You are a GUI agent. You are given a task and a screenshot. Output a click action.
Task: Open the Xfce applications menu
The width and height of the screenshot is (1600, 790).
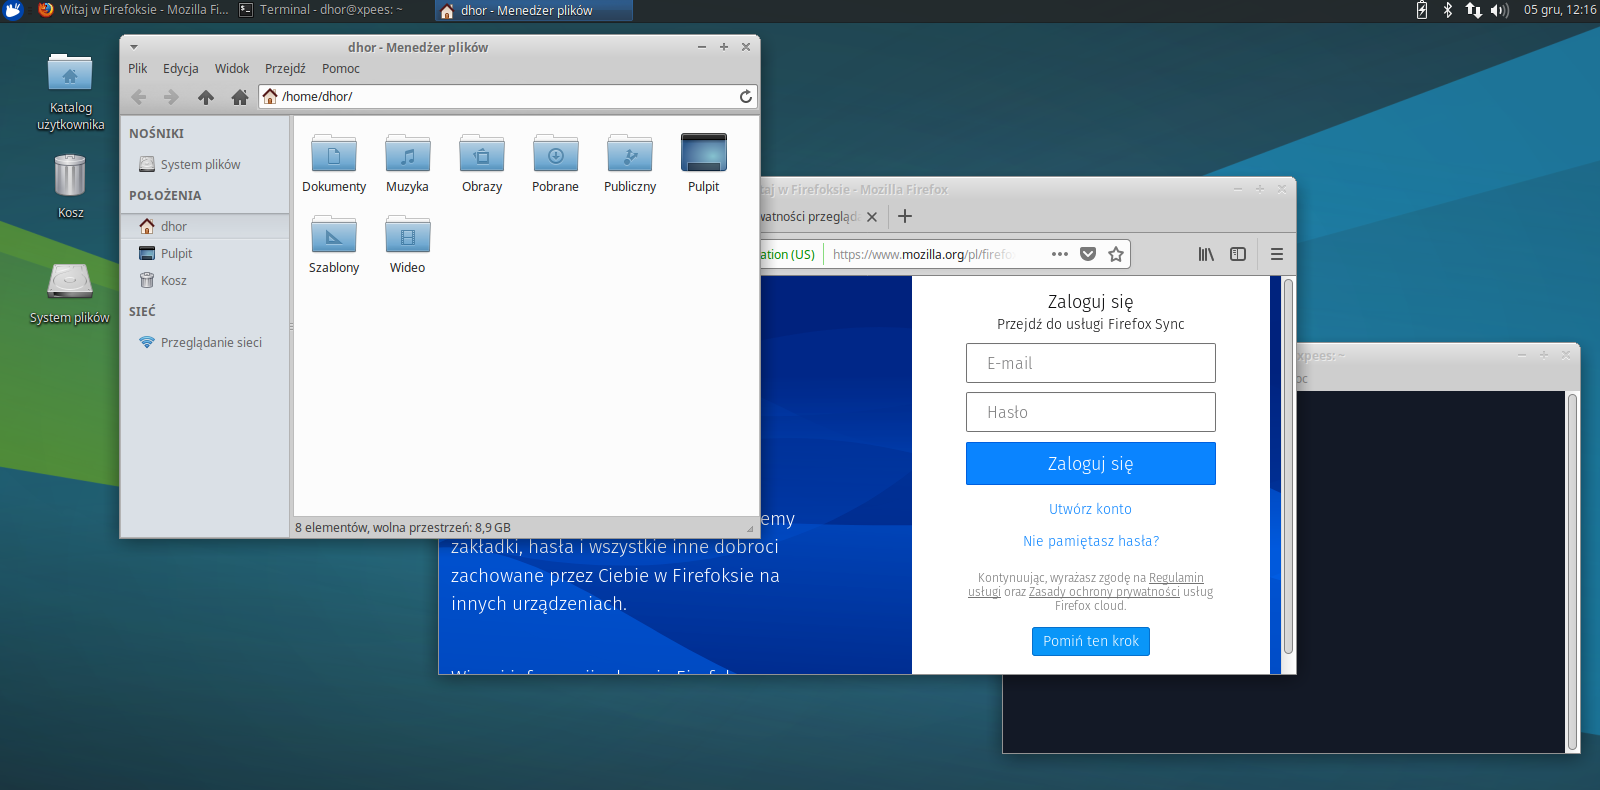[x=13, y=10]
